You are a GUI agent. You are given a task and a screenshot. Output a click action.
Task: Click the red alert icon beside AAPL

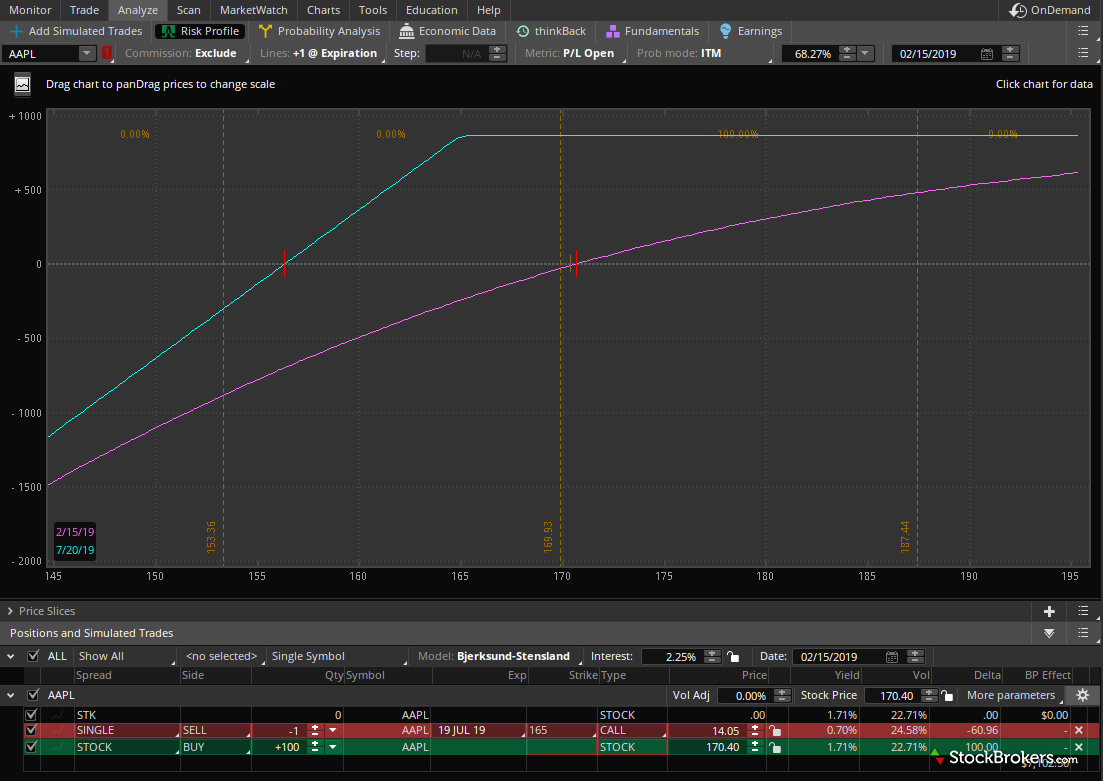pyautogui.click(x=107, y=53)
